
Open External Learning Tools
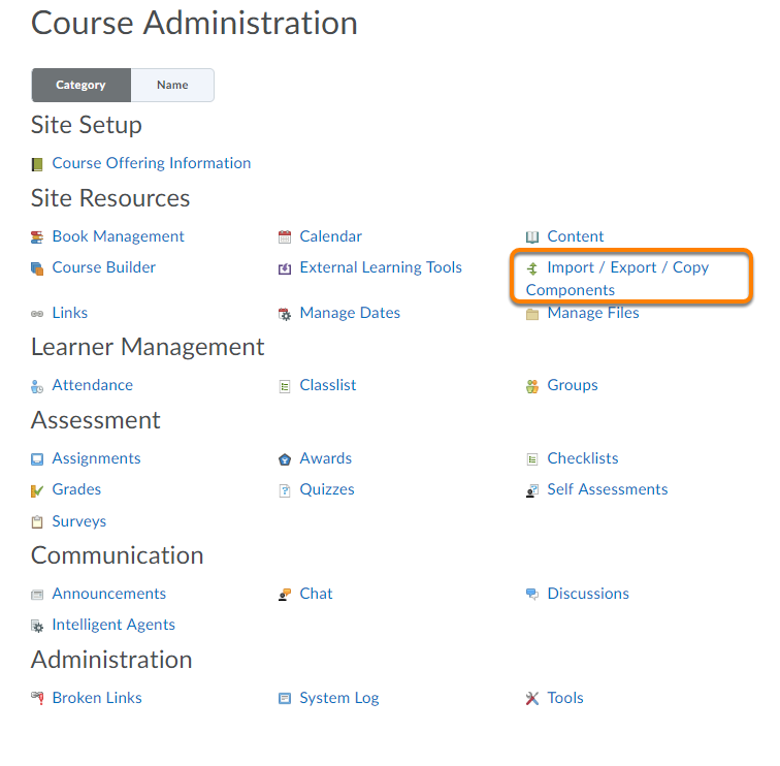tap(381, 268)
